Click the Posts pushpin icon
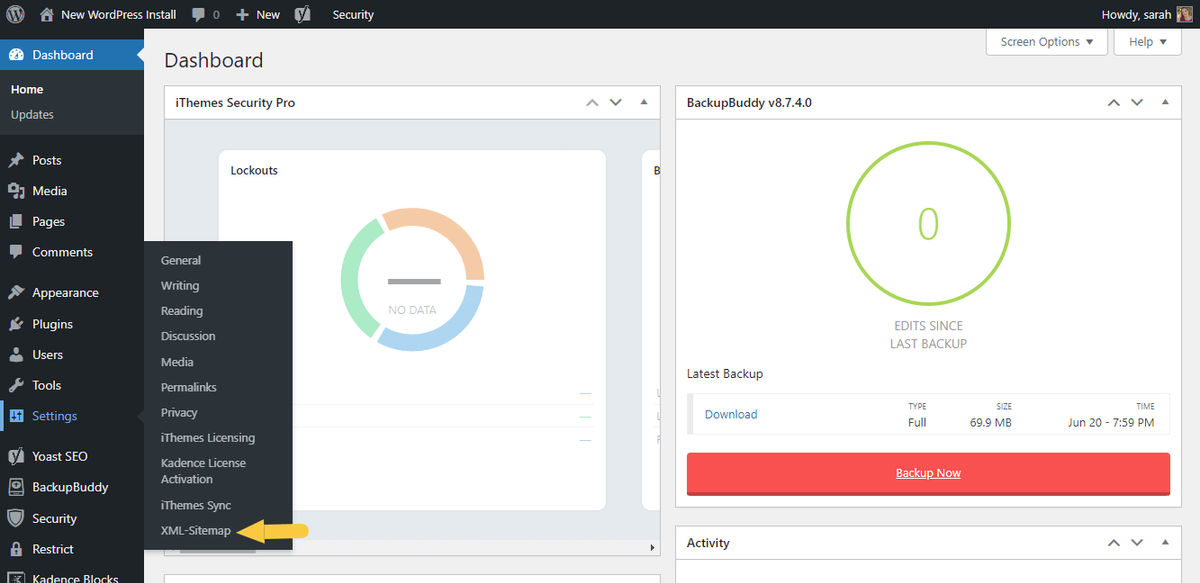The width and height of the screenshot is (1200, 583). pos(16,160)
